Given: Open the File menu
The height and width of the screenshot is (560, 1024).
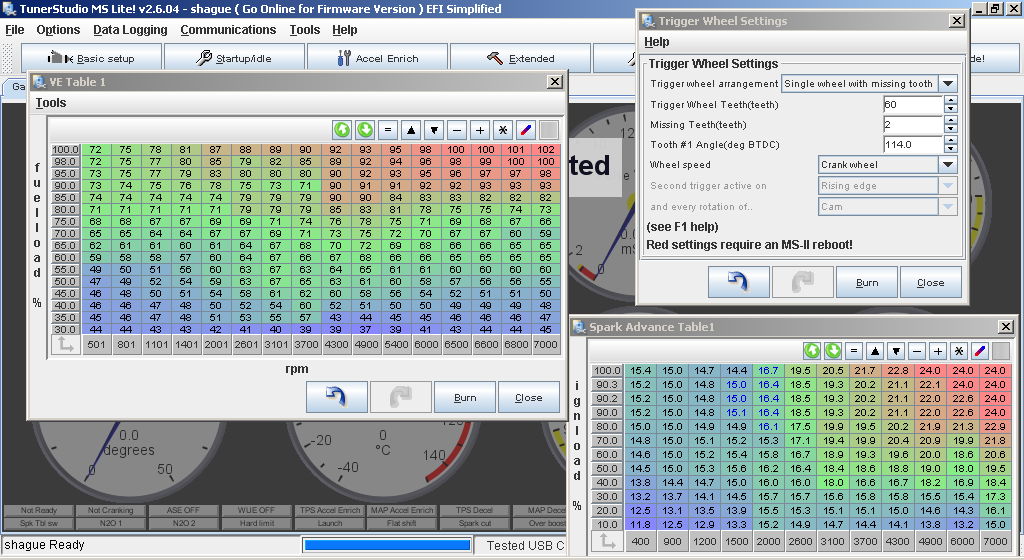Looking at the screenshot, I should point(14,30).
